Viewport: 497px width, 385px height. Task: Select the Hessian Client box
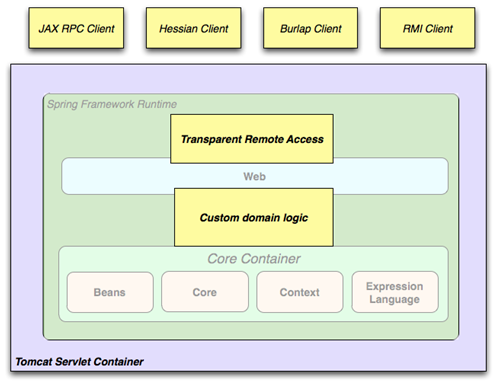194,28
